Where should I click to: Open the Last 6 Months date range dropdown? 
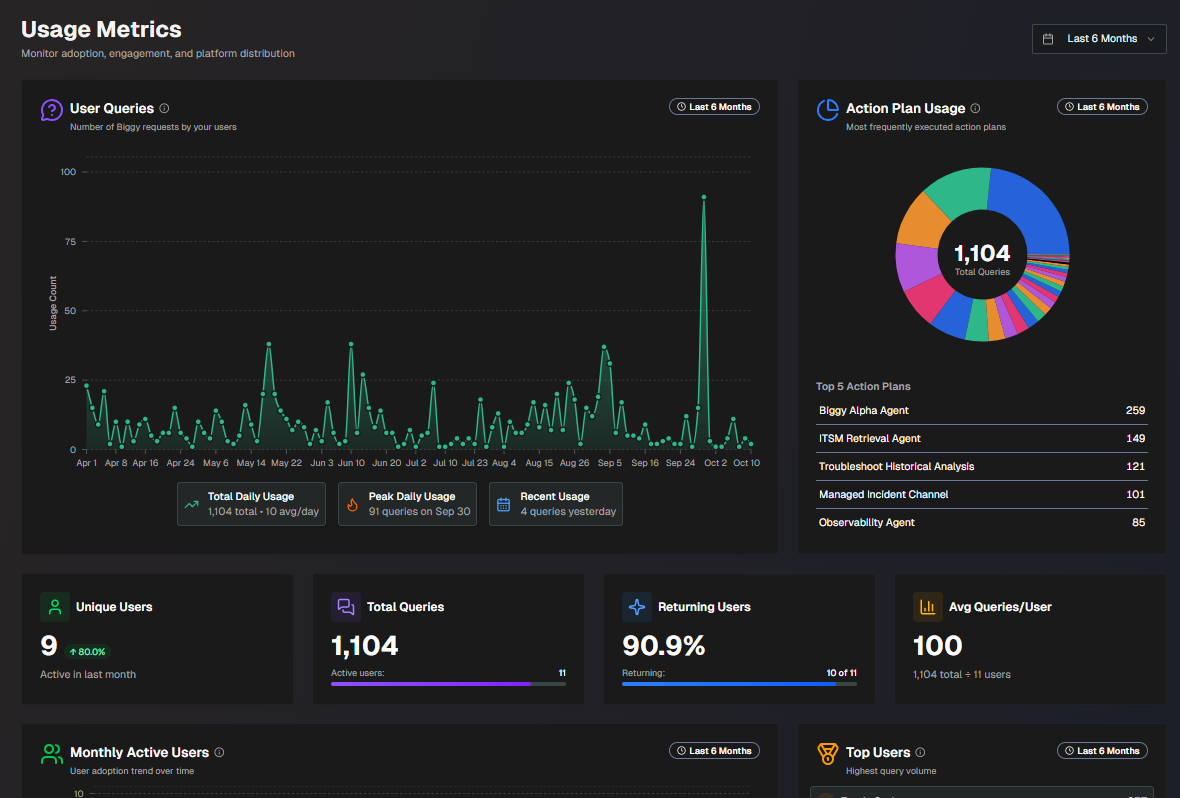click(1098, 38)
